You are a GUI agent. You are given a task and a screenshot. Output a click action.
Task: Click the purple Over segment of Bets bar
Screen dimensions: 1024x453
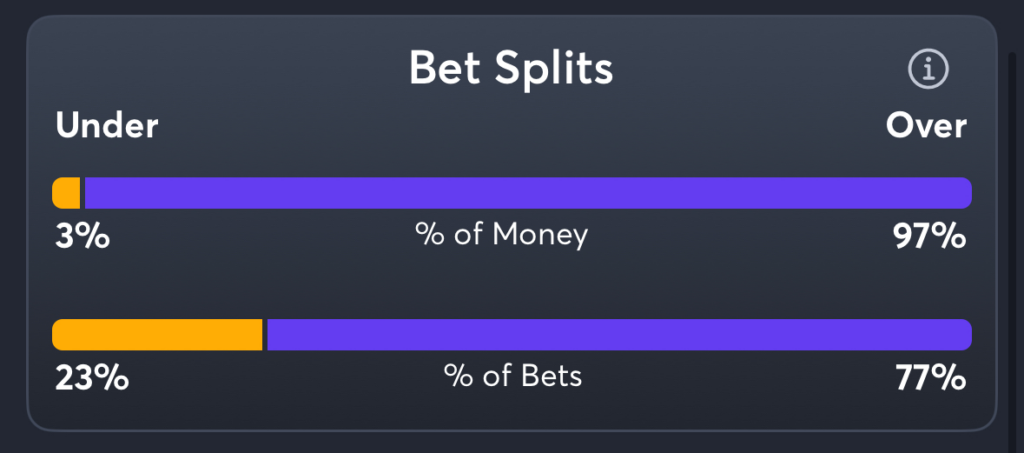620,335
